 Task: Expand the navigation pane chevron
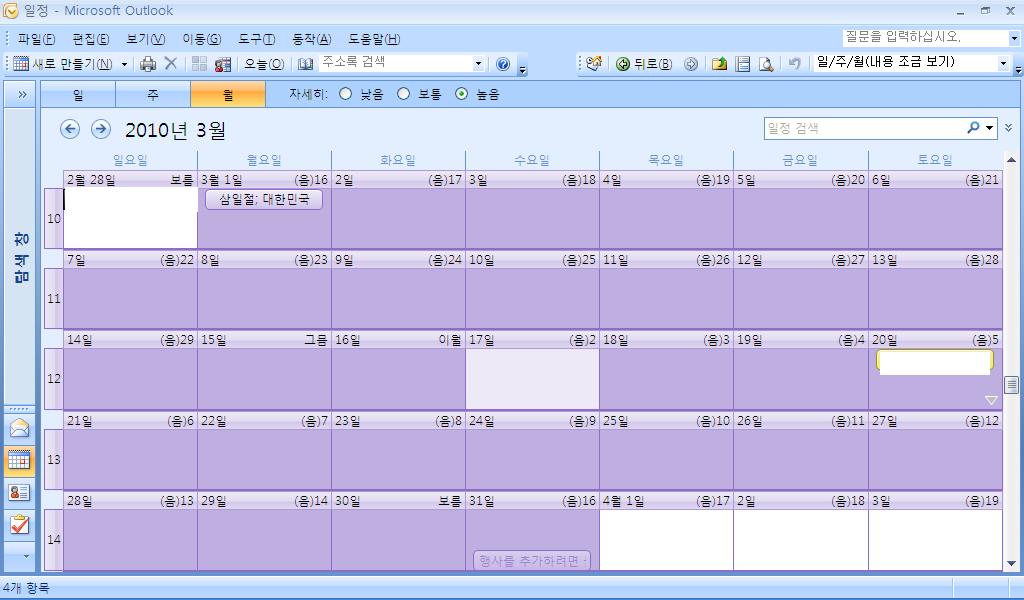22,95
